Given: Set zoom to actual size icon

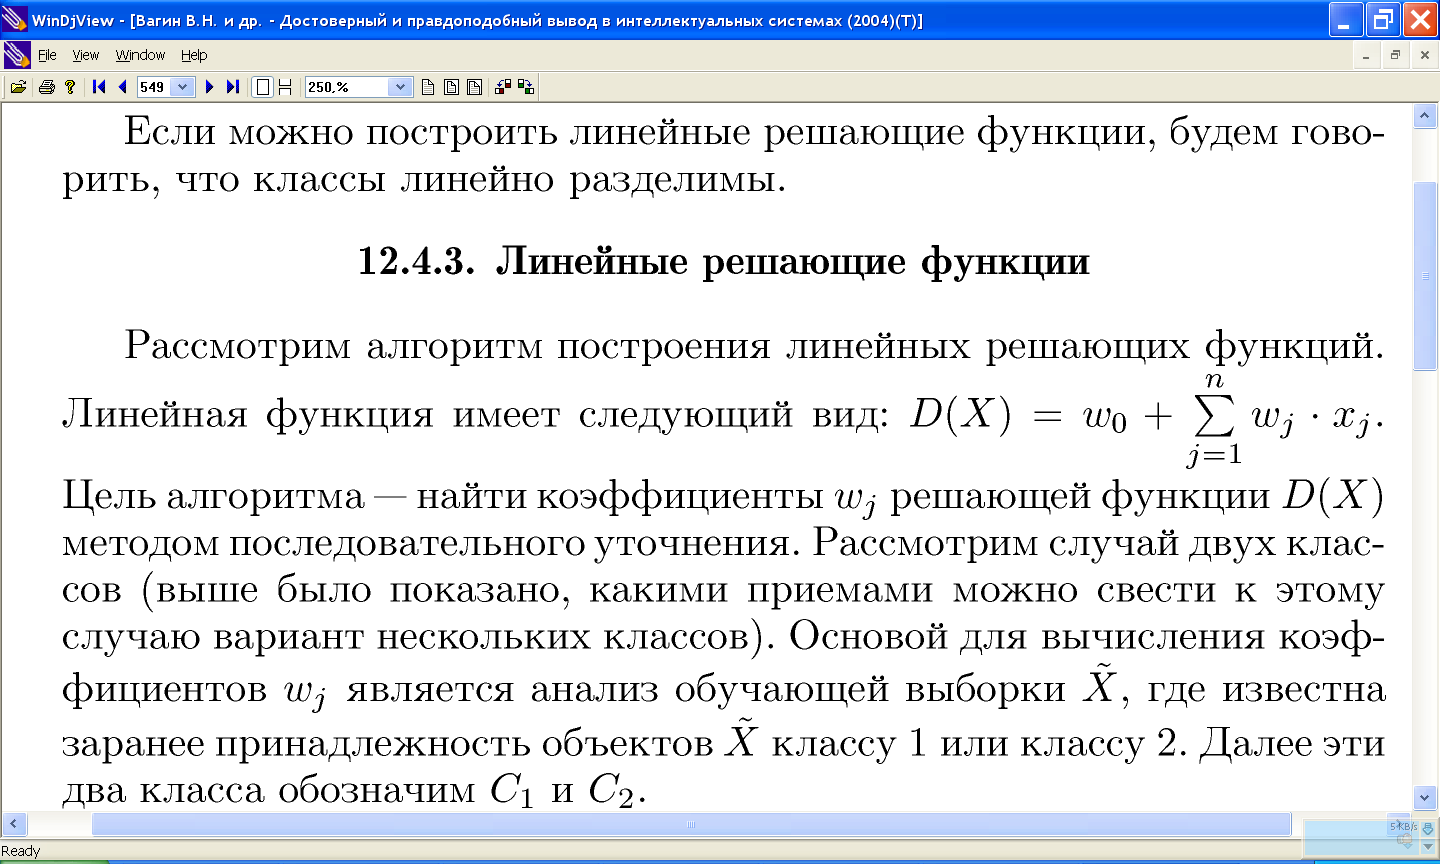Looking at the screenshot, I should (428, 87).
